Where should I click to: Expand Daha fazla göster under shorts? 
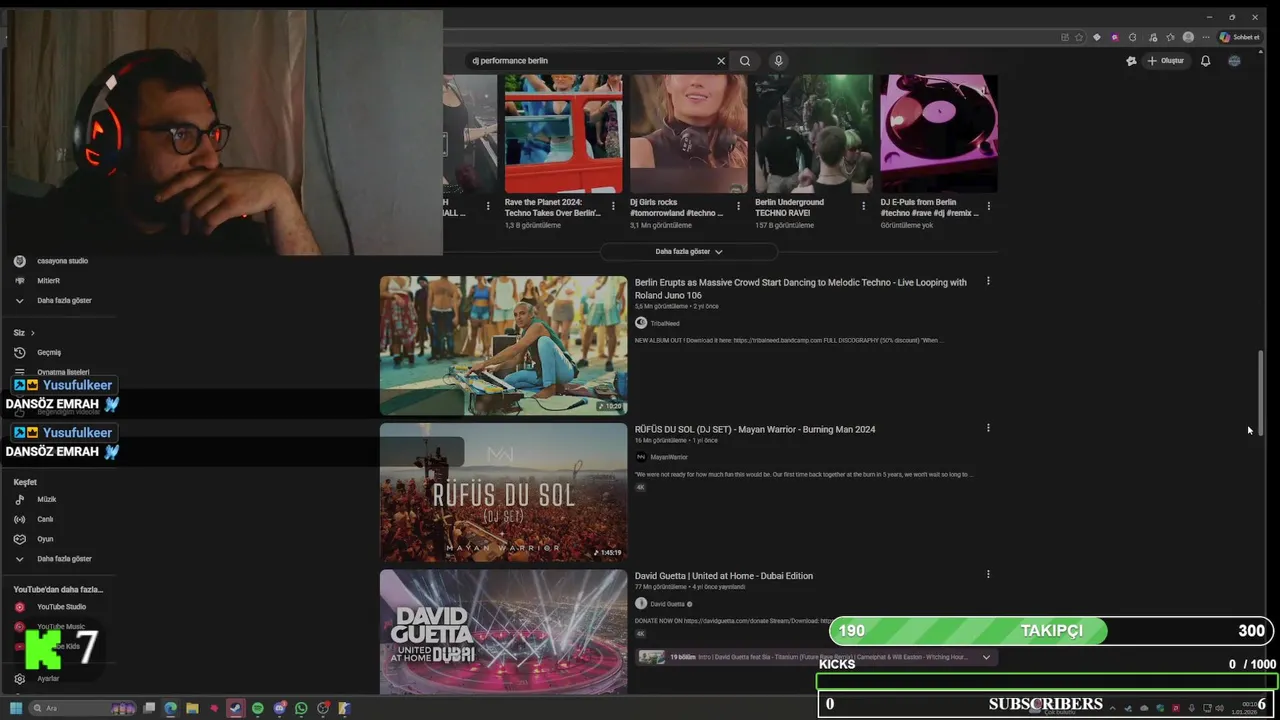pyautogui.click(x=689, y=252)
